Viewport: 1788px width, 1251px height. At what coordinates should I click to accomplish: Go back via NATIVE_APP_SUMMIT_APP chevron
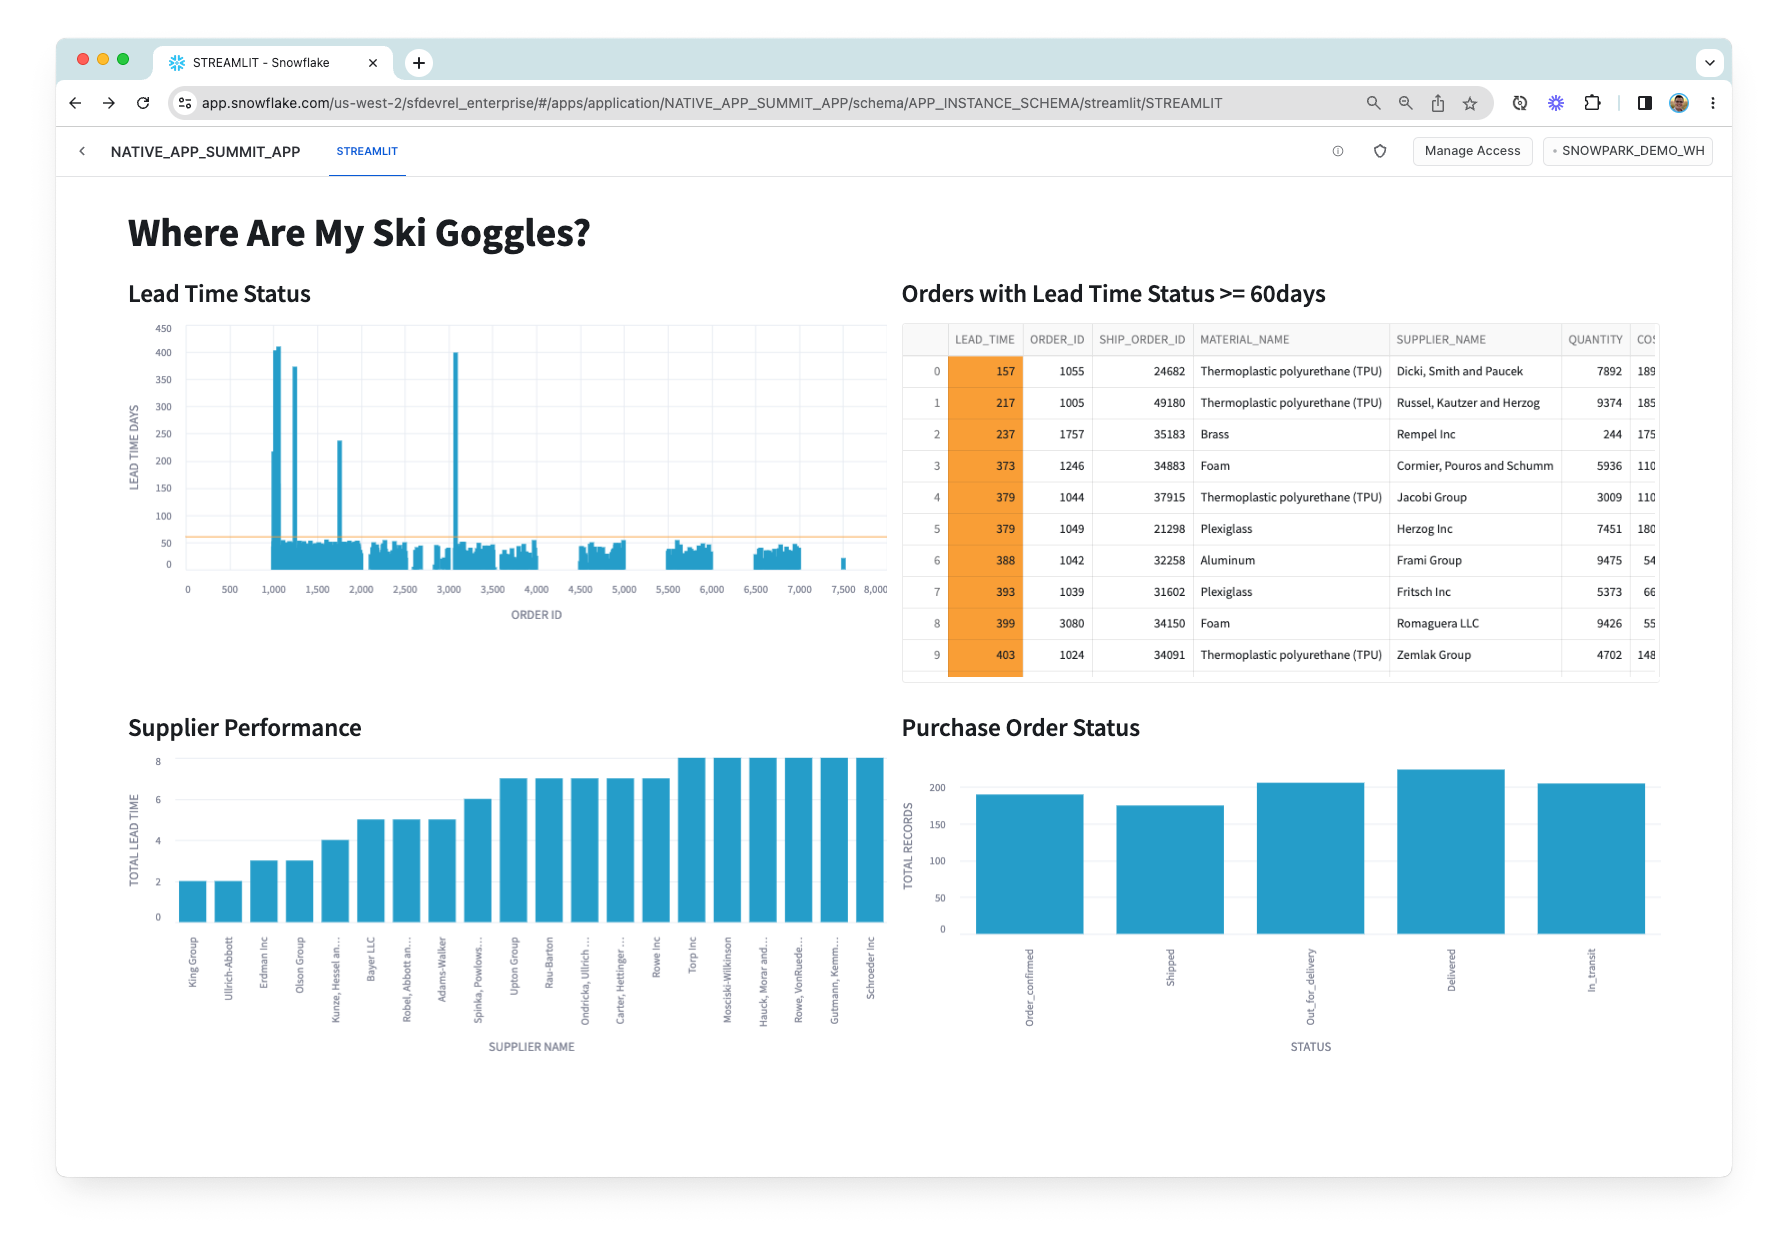[82, 151]
